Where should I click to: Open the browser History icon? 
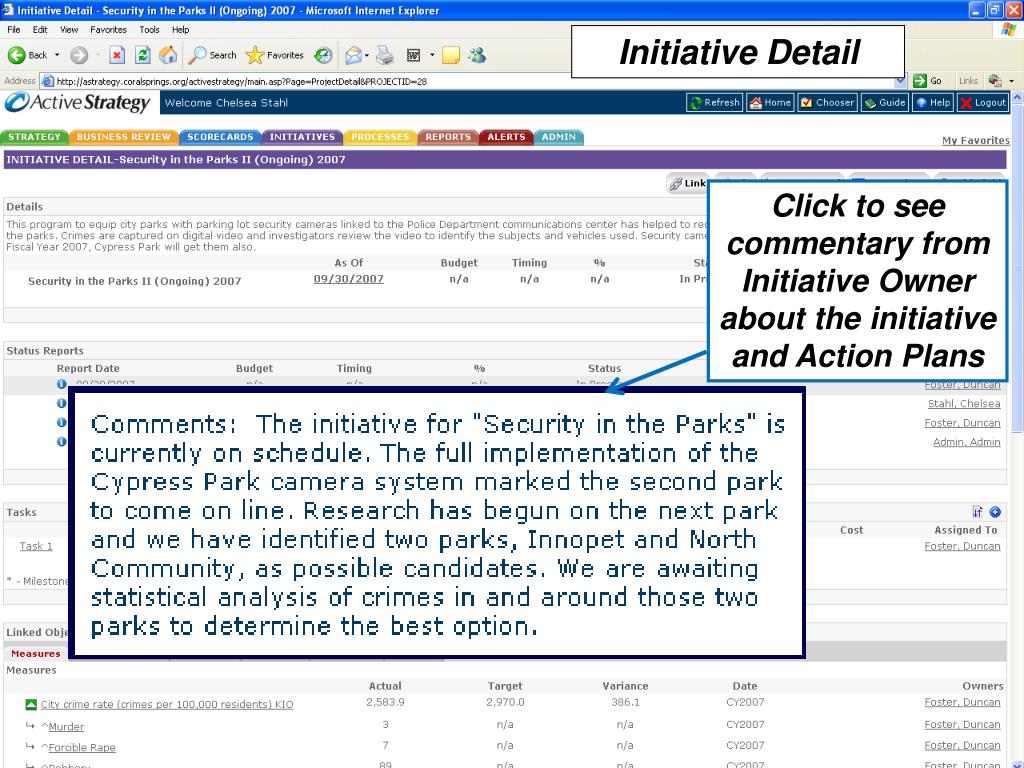click(x=323, y=56)
